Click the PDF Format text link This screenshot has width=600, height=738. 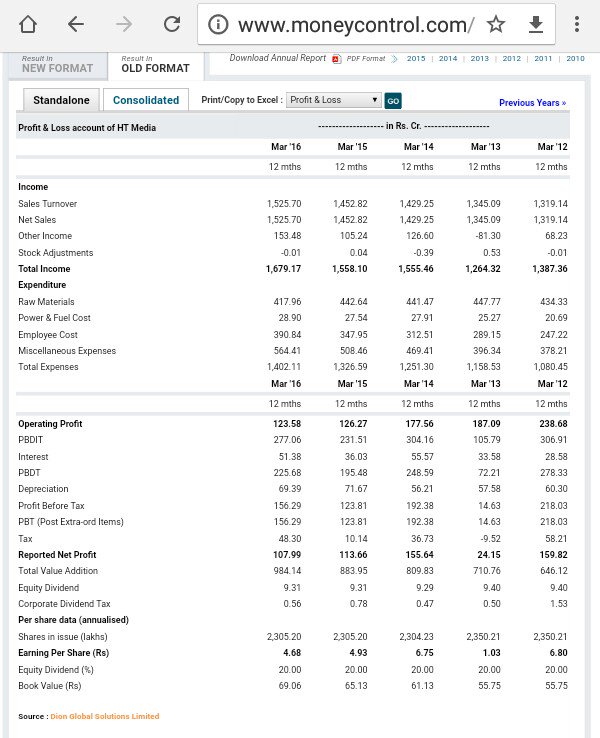(x=366, y=58)
